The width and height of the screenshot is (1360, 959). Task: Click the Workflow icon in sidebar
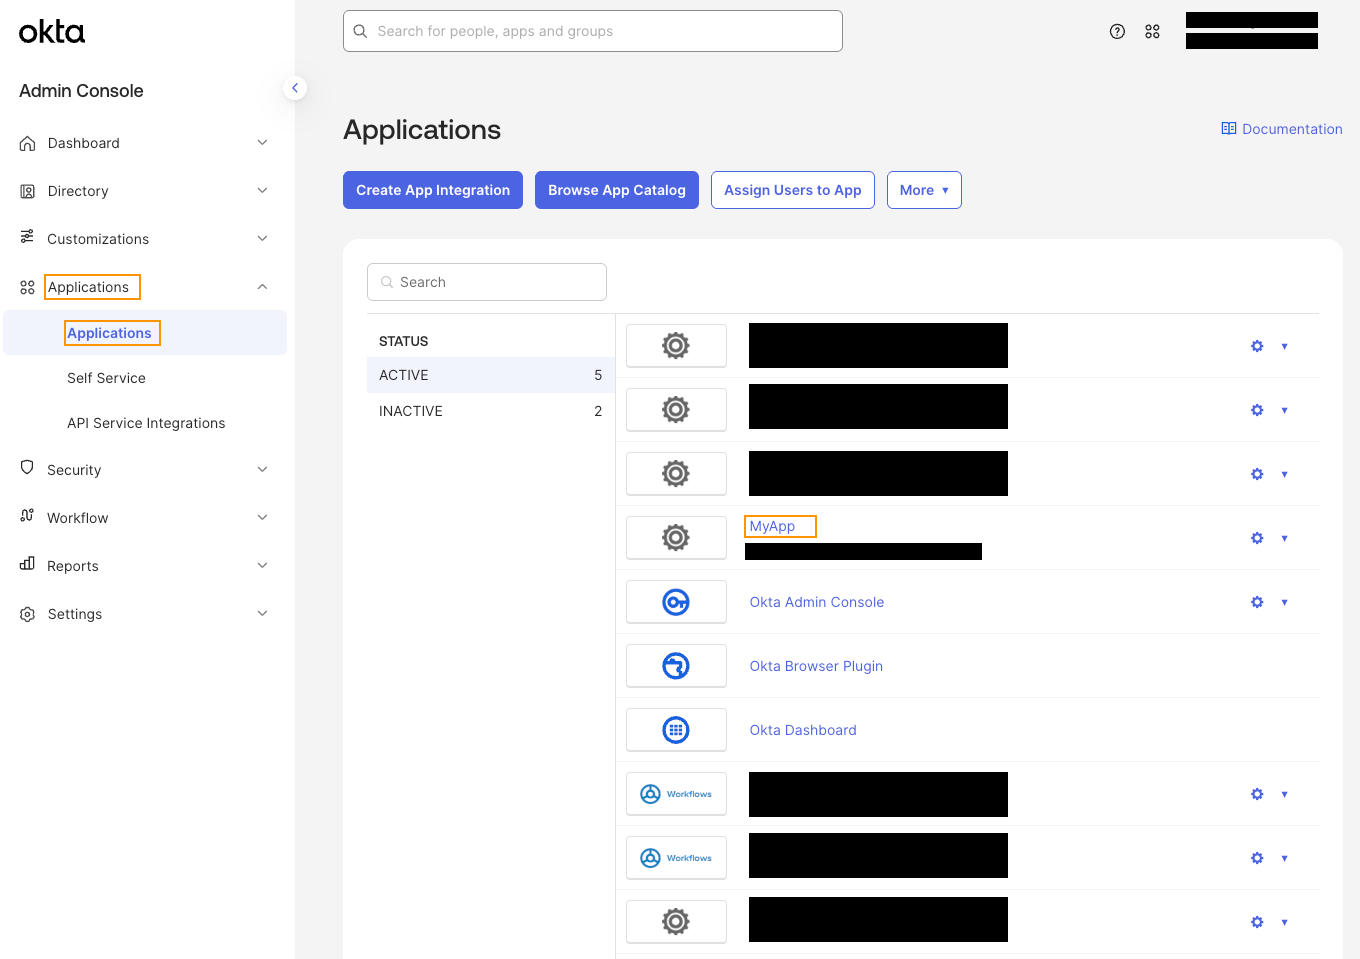click(x=27, y=516)
